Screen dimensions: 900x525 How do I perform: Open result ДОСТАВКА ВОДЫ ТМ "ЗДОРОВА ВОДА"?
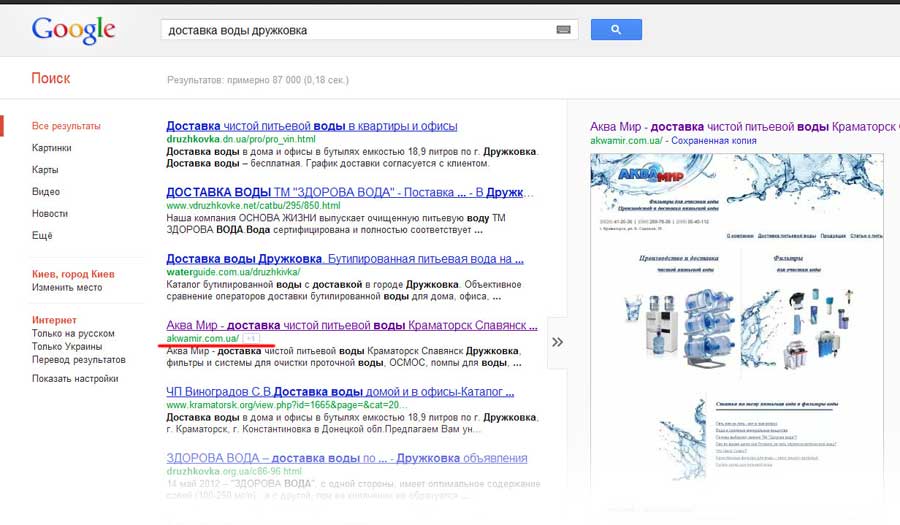point(350,192)
